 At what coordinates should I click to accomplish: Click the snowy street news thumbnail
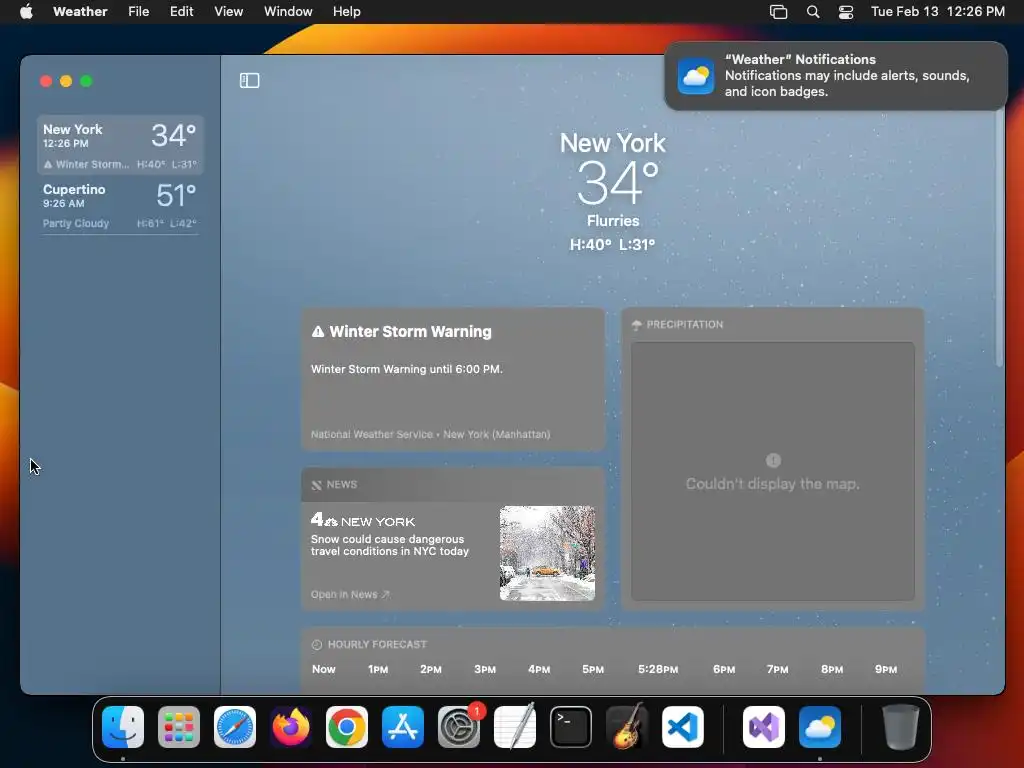(547, 553)
